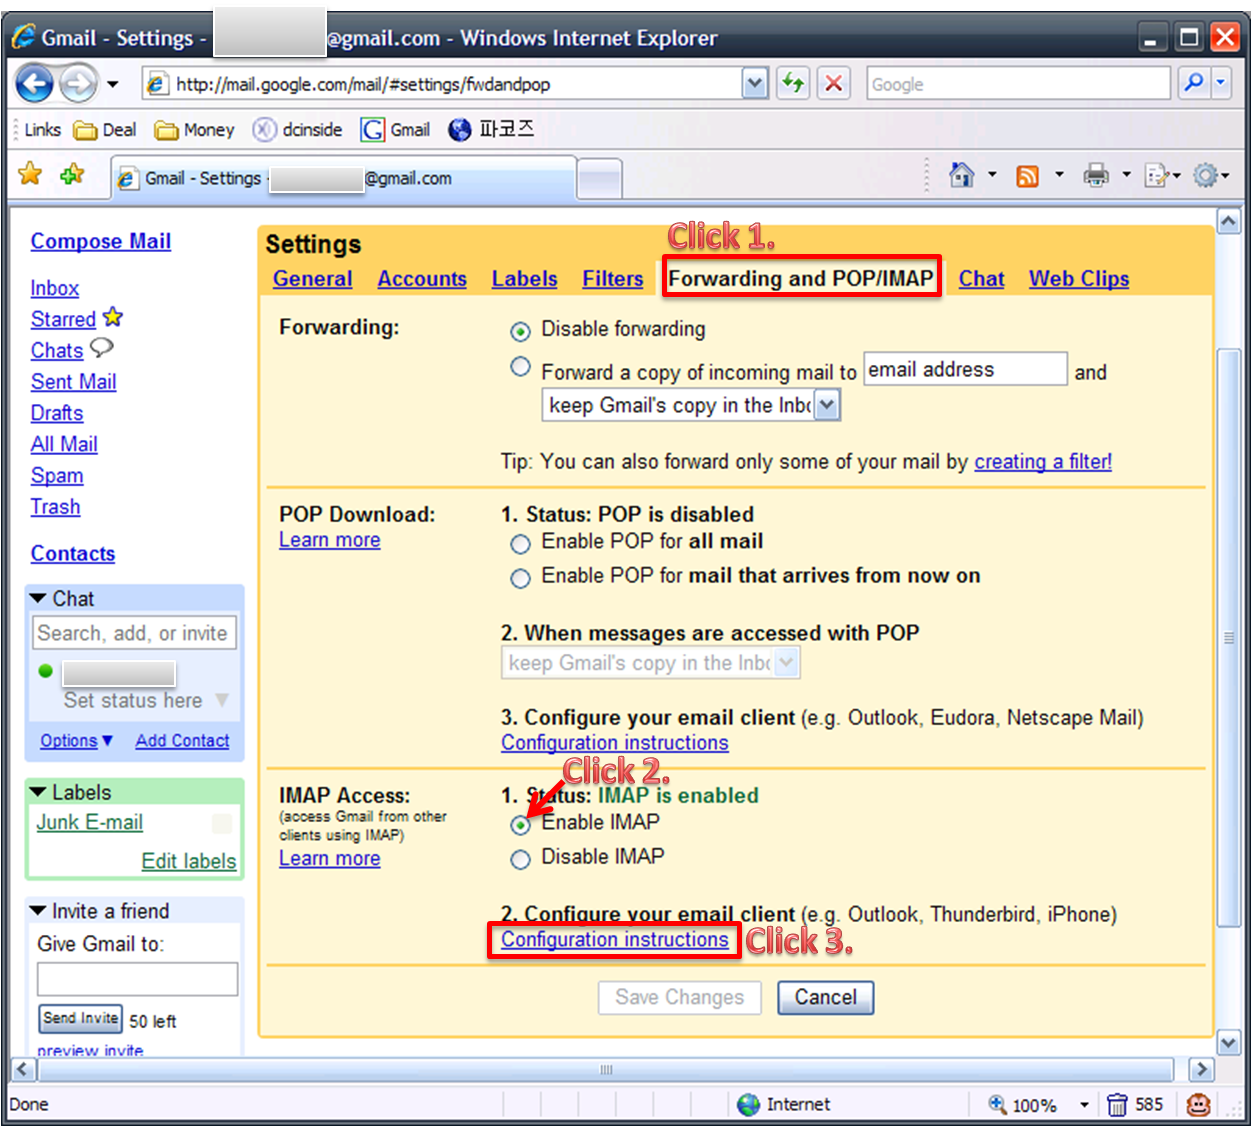This screenshot has height=1127, width=1252.
Task: Open the recent pages dropdown arrow
Action: [113, 84]
